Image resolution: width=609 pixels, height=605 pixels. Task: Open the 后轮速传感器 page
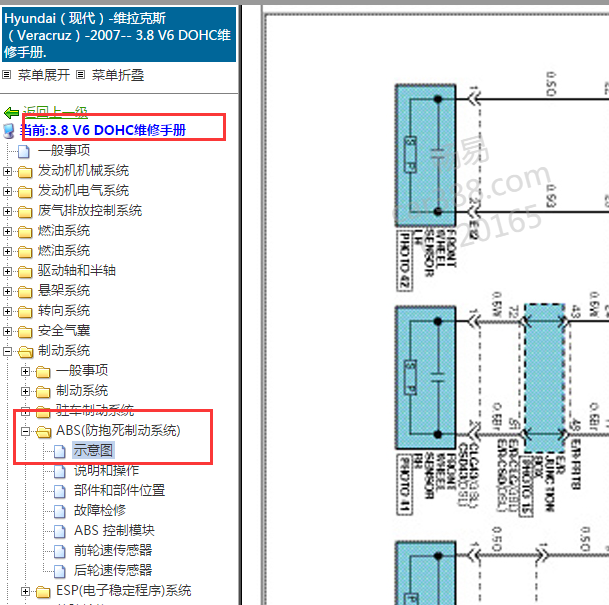113,570
